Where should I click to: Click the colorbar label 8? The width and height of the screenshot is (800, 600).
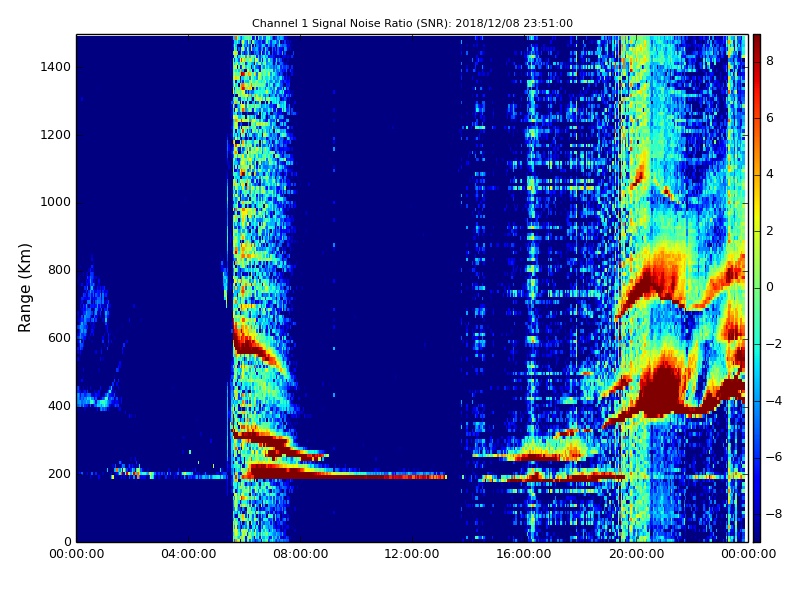click(x=770, y=61)
